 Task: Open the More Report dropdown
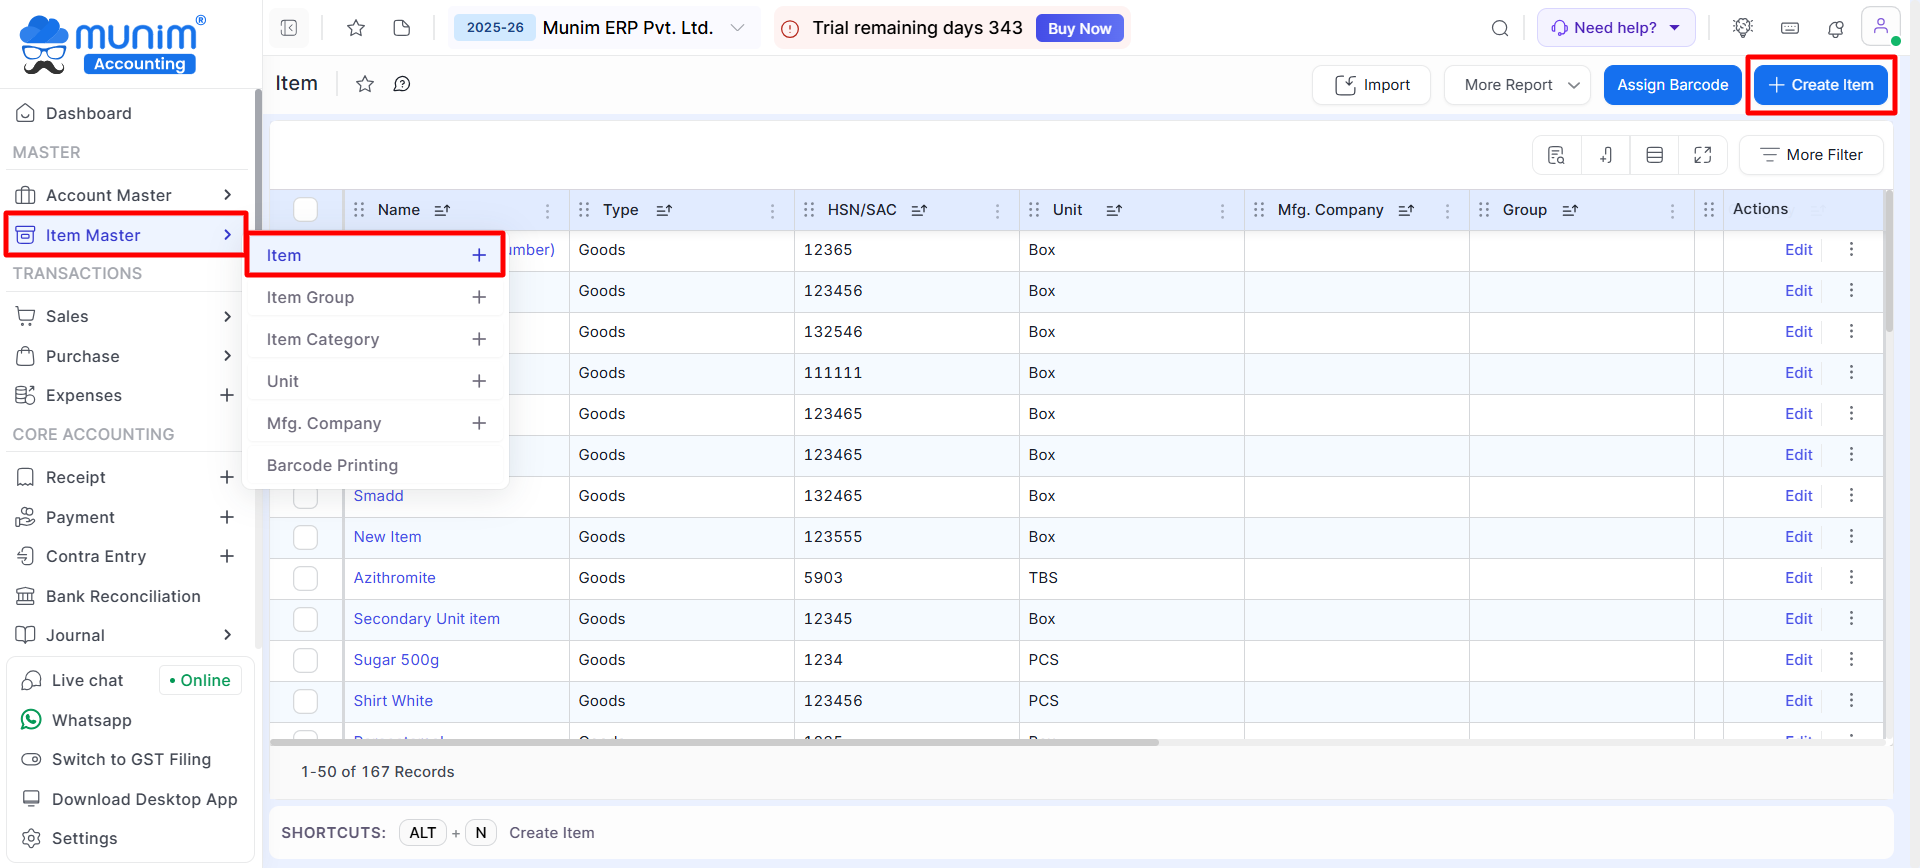click(x=1517, y=85)
